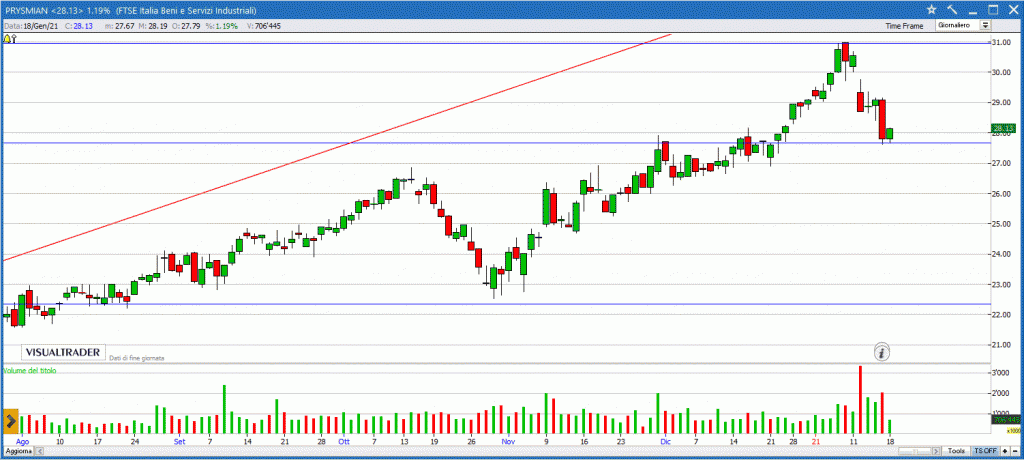
Task: Click the star favorite icon in title bar
Action: pos(931,10)
